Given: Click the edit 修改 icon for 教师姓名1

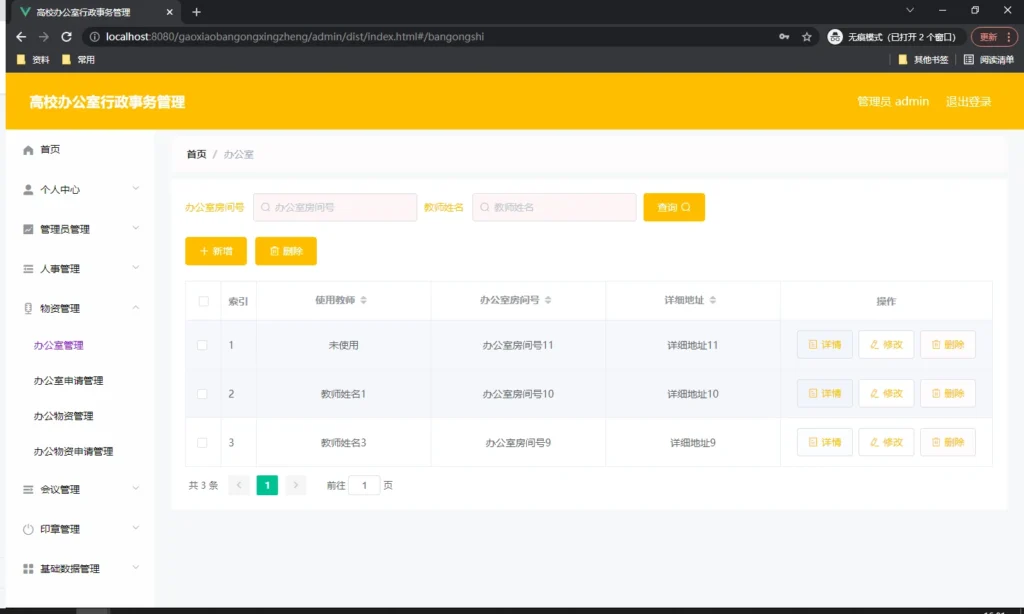Looking at the screenshot, I should pos(874,393).
